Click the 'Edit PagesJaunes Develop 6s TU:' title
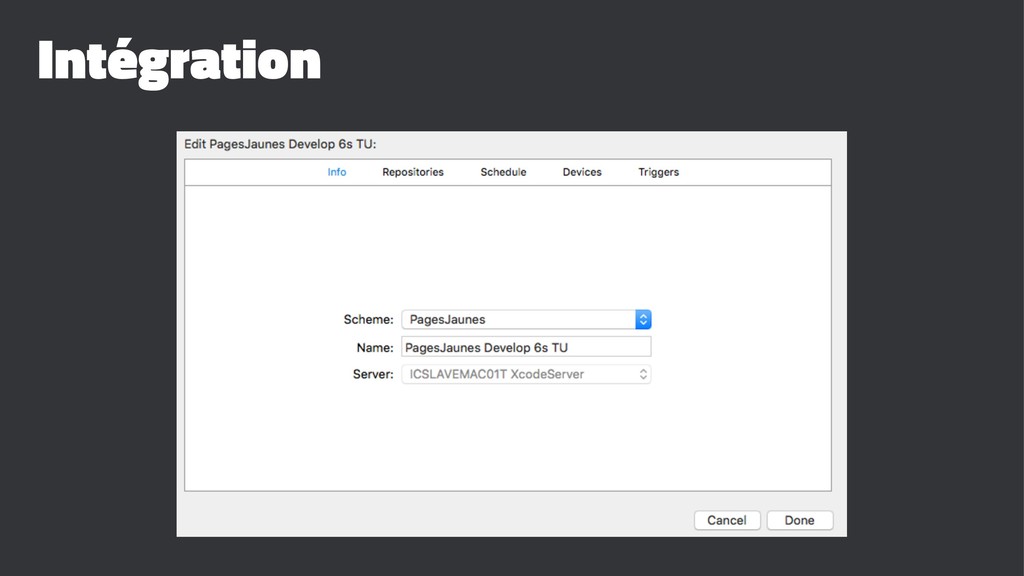1024x576 pixels. click(x=280, y=144)
